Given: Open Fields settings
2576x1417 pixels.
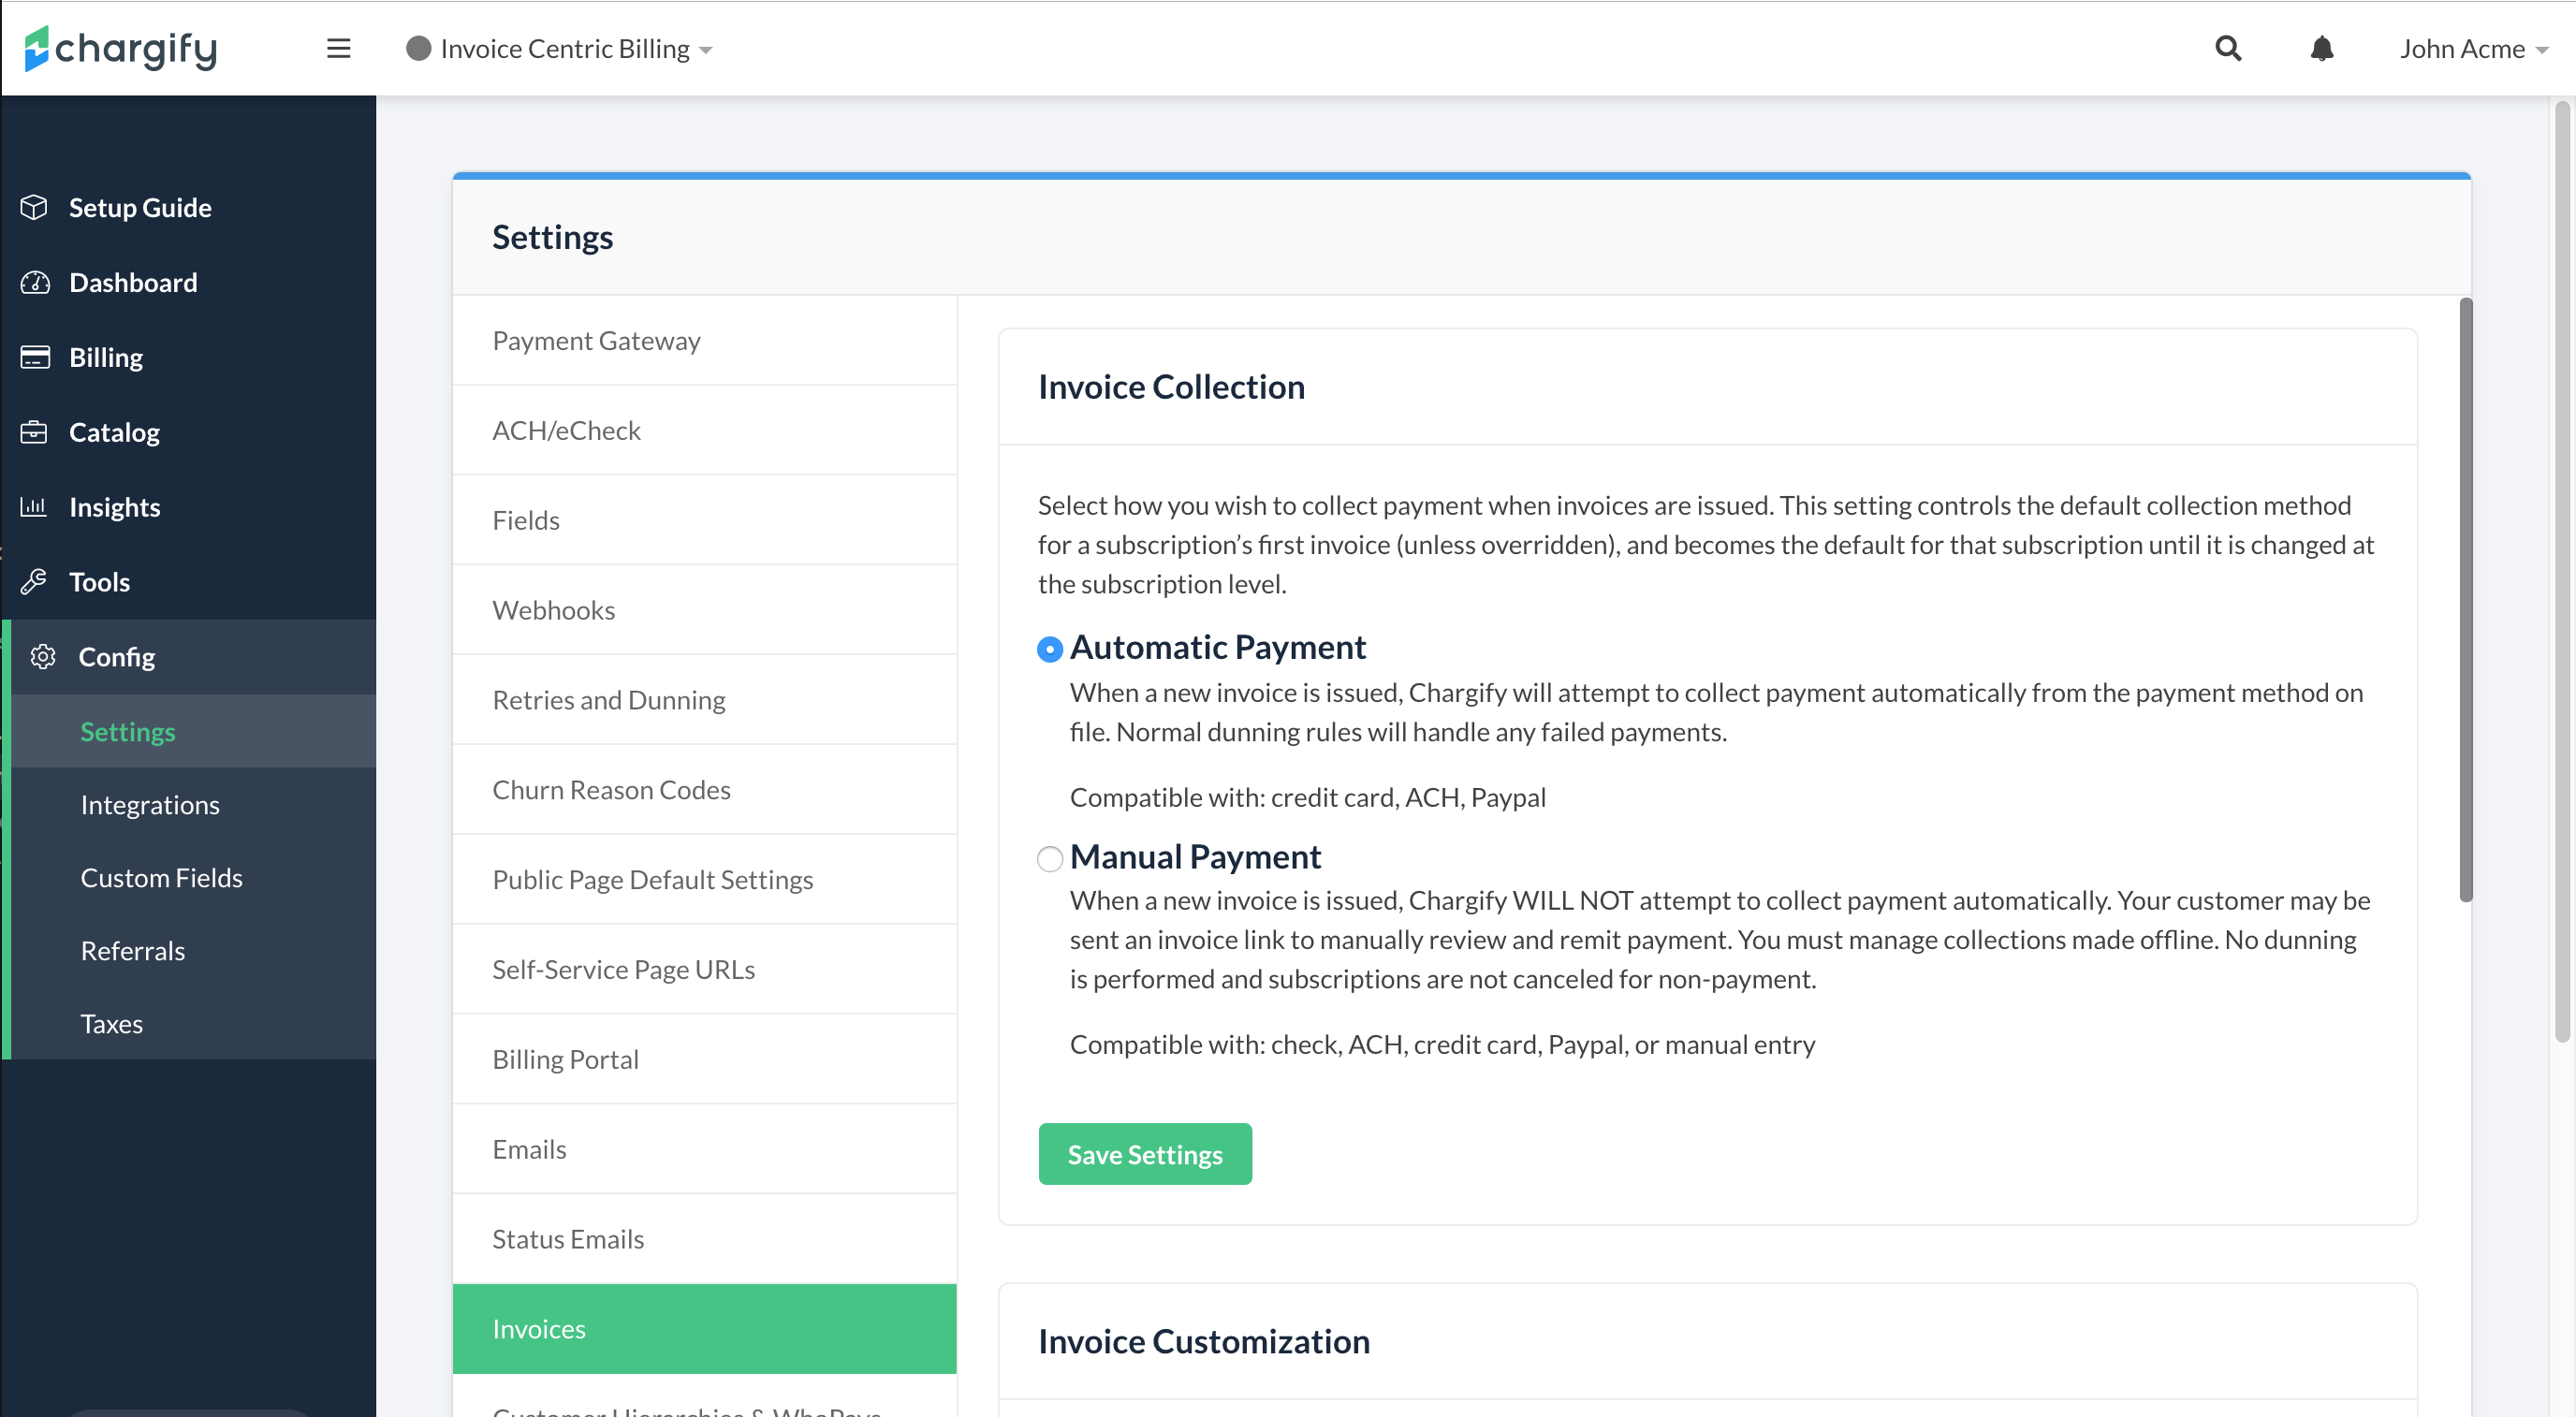Looking at the screenshot, I should pos(705,520).
